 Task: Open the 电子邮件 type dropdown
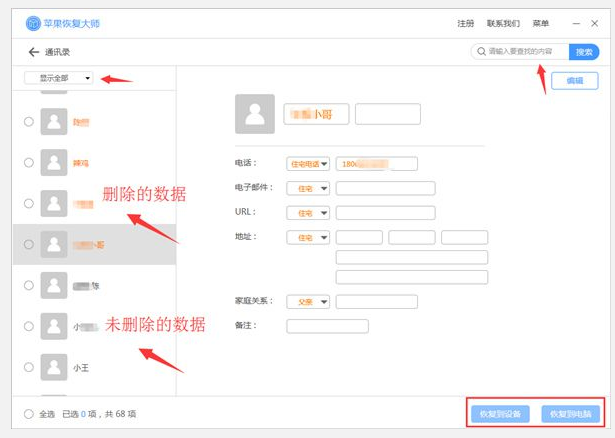(x=308, y=189)
